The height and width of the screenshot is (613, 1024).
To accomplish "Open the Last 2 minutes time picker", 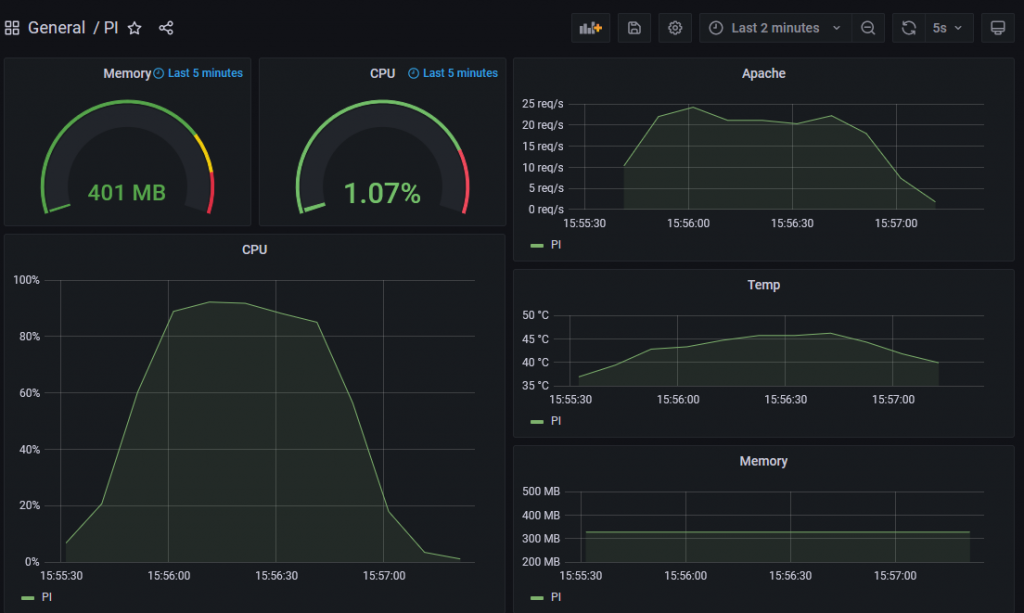I will 775,28.
